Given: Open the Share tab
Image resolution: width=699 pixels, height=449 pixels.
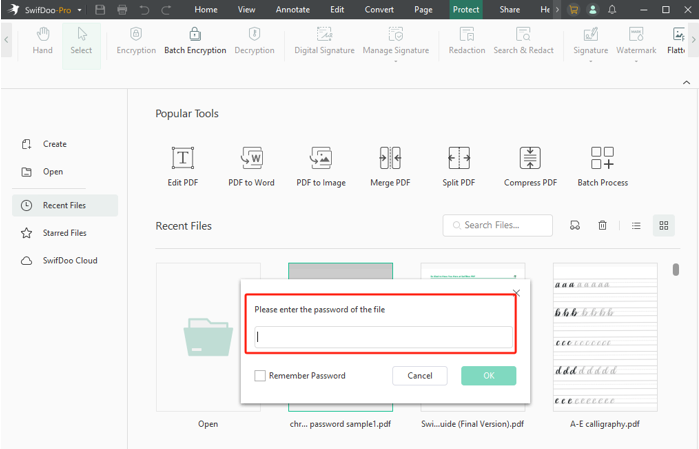Looking at the screenshot, I should pyautogui.click(x=510, y=9).
